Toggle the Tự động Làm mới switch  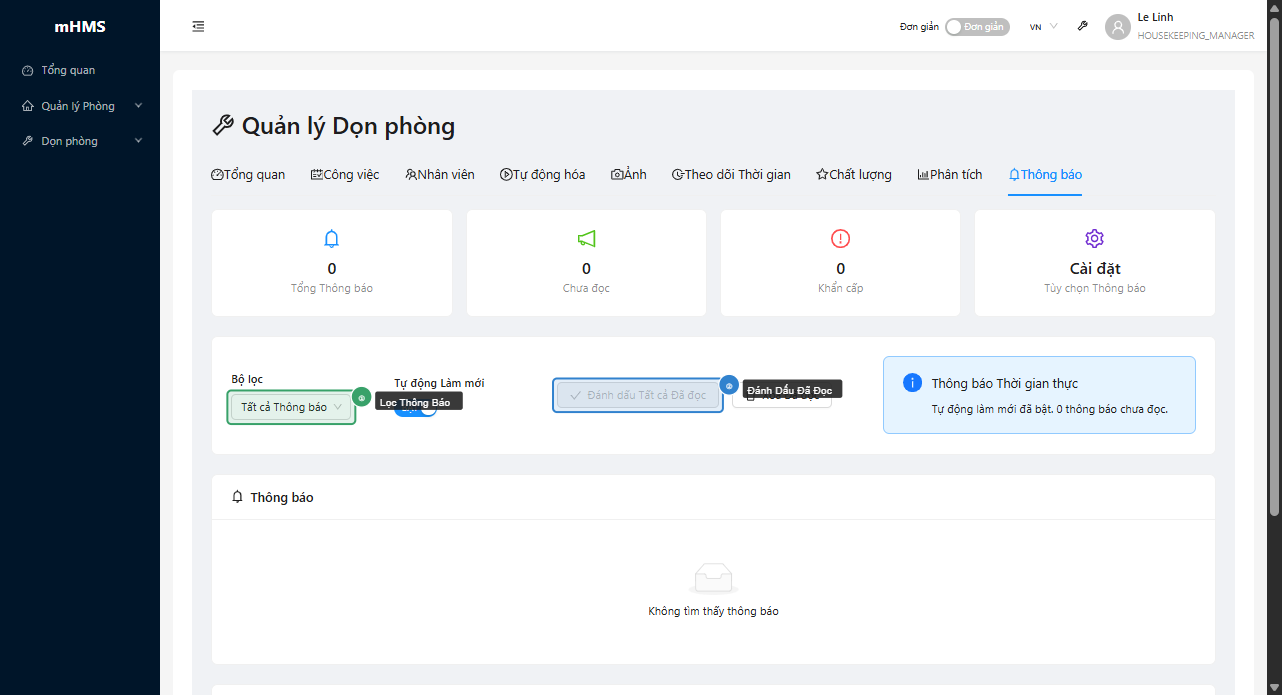427,410
